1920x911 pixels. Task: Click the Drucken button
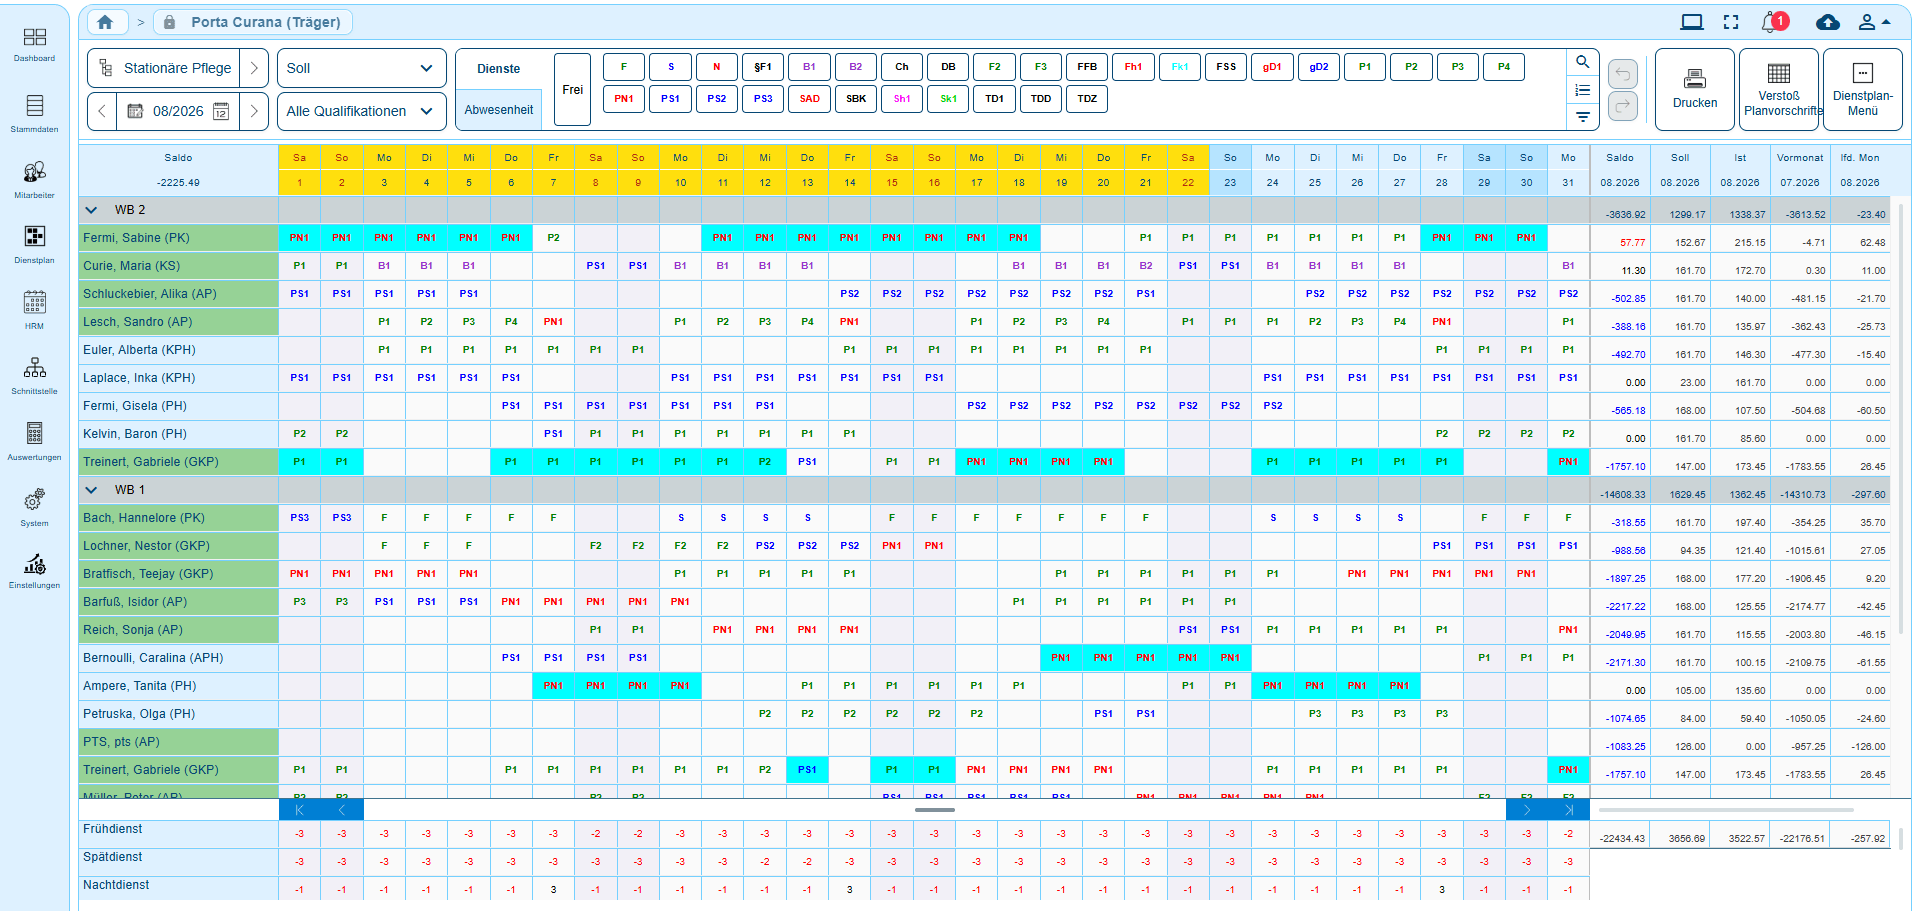pyautogui.click(x=1694, y=89)
